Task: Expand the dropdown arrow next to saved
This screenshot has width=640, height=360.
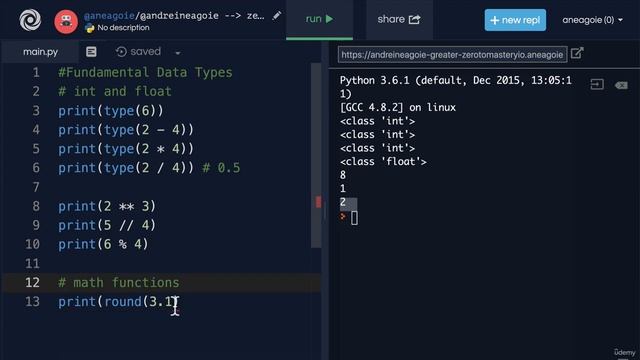Action: [x=178, y=53]
